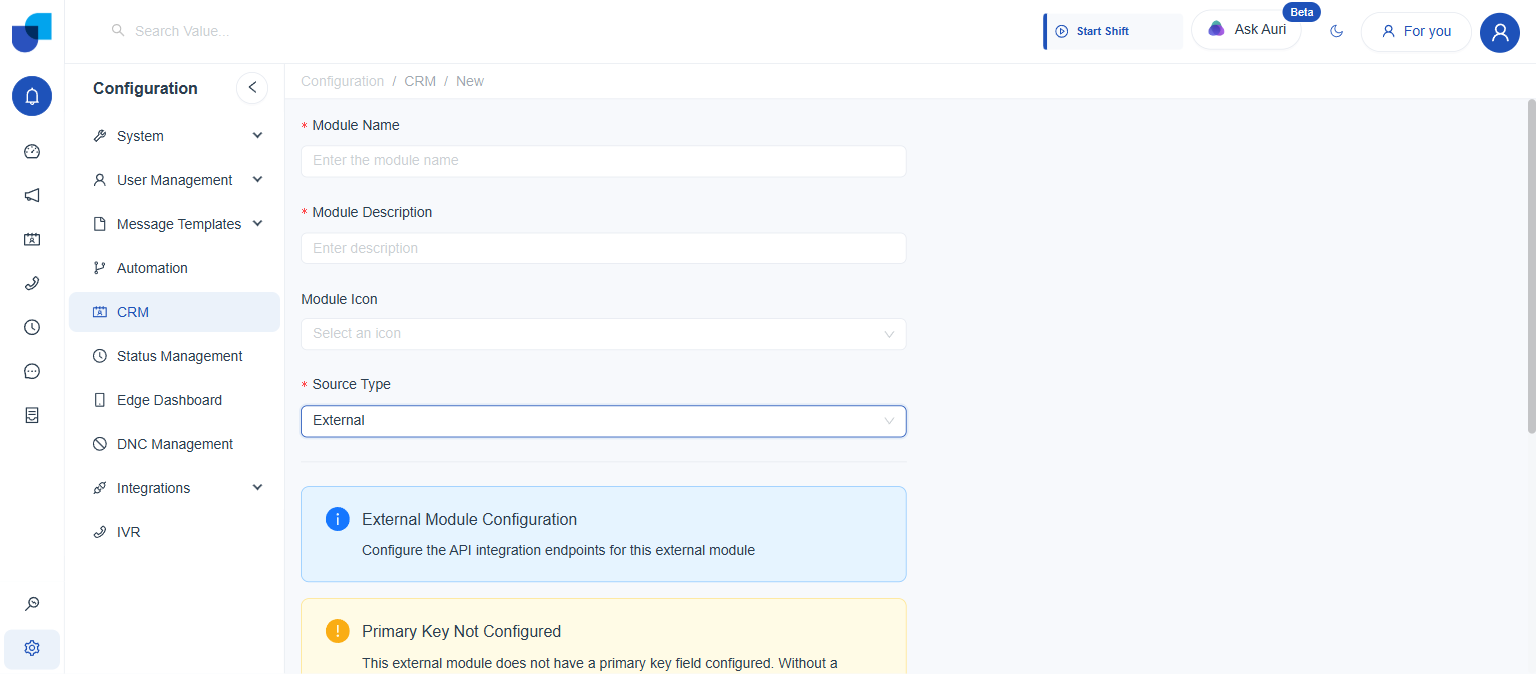Click the orange warning icon in Primary Key notice
The width and height of the screenshot is (1536, 674).
338,631
